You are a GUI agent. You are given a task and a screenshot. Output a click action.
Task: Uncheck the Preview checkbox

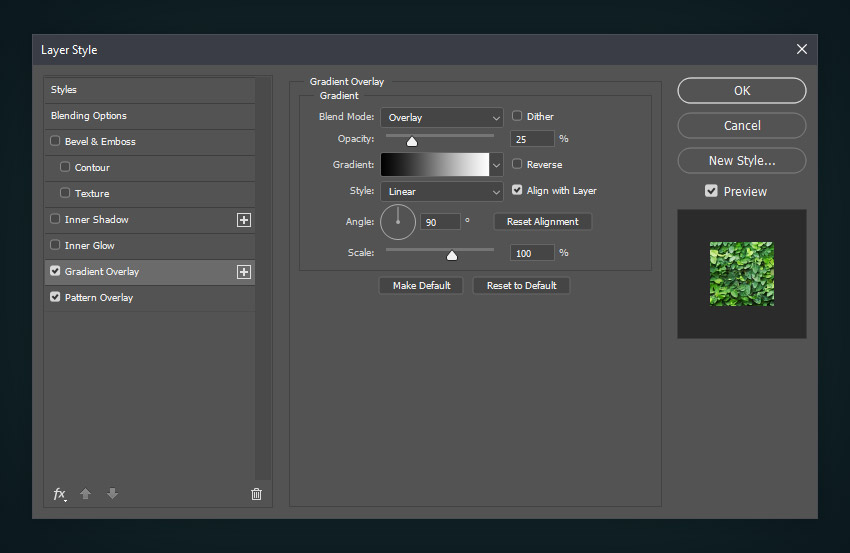[711, 191]
